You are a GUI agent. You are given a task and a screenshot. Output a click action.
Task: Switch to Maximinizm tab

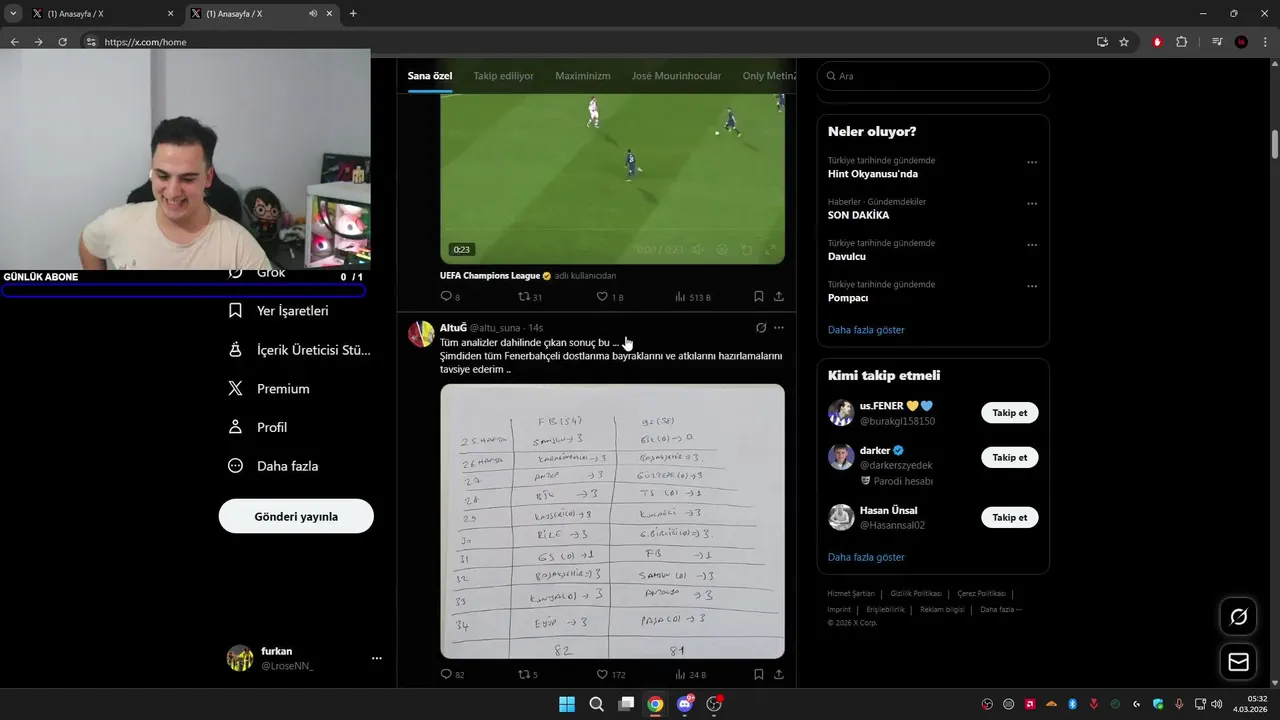point(583,76)
